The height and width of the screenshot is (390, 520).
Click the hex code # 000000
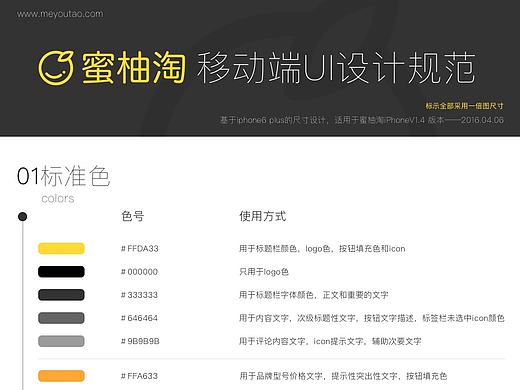(139, 272)
